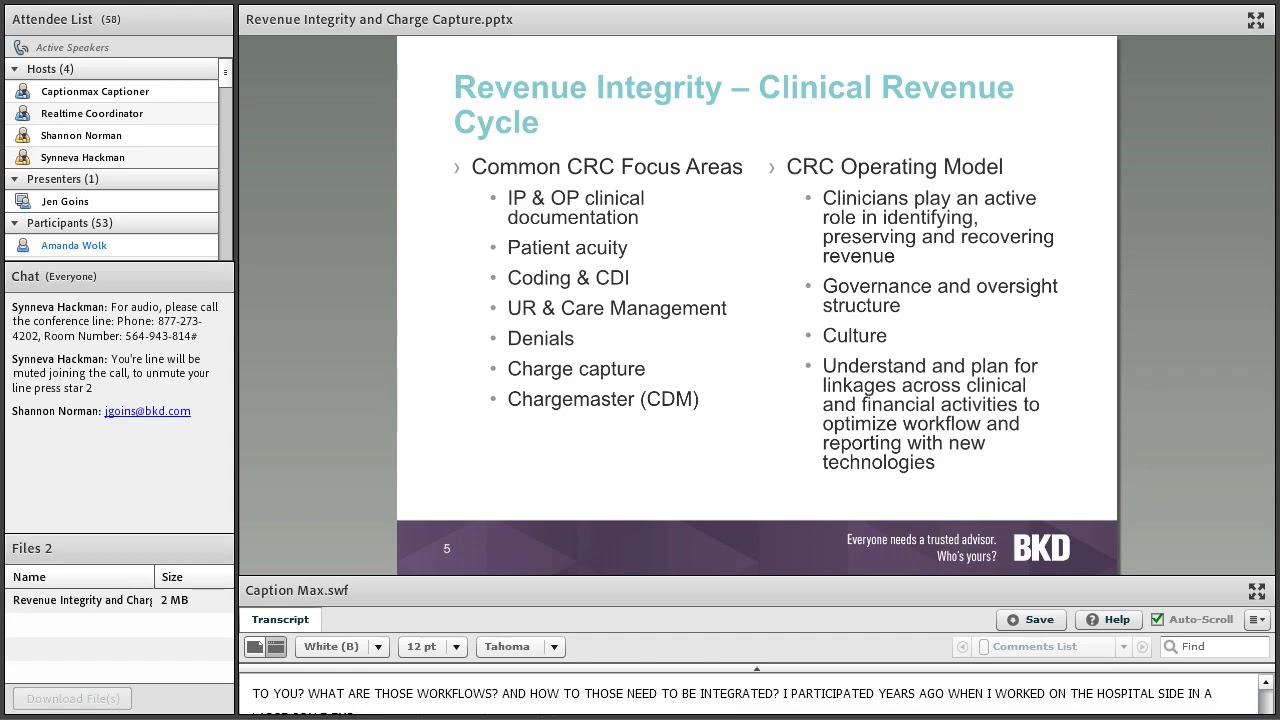Collapse the Hosts (4) group

(14, 69)
